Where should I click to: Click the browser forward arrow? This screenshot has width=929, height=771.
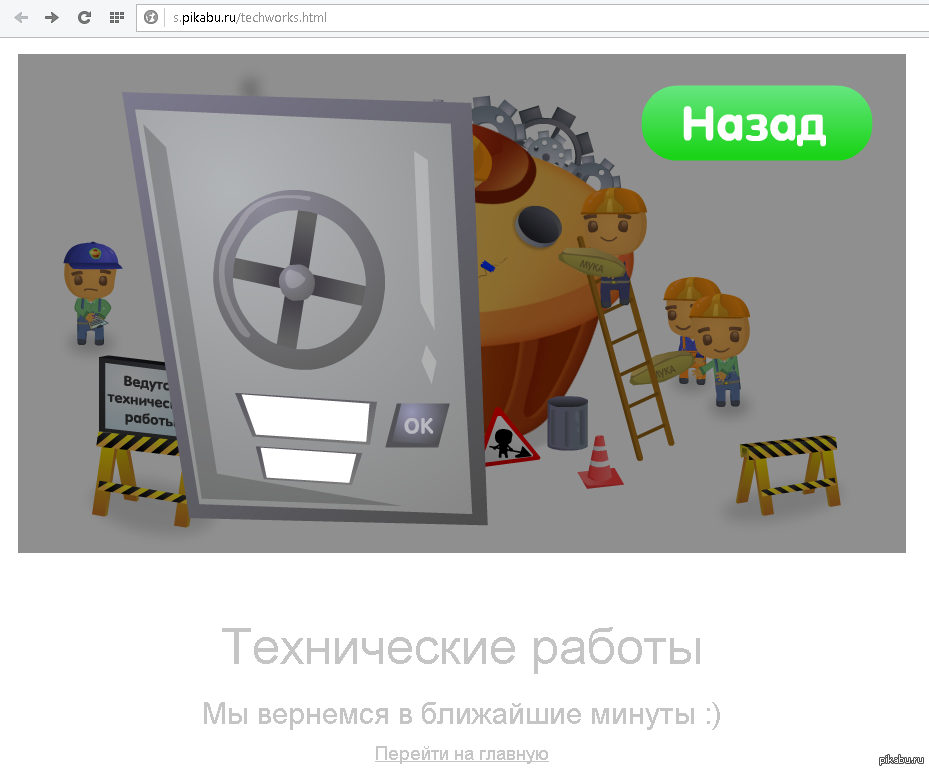[52, 18]
